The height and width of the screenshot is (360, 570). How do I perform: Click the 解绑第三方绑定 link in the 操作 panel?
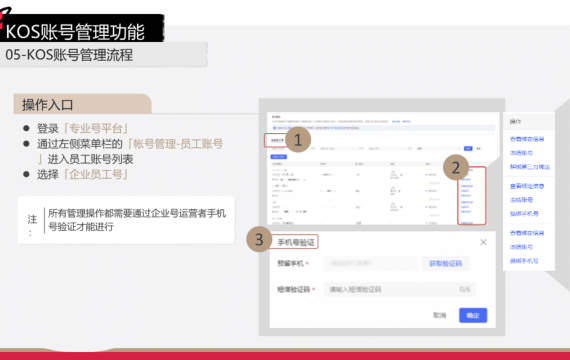(x=530, y=167)
